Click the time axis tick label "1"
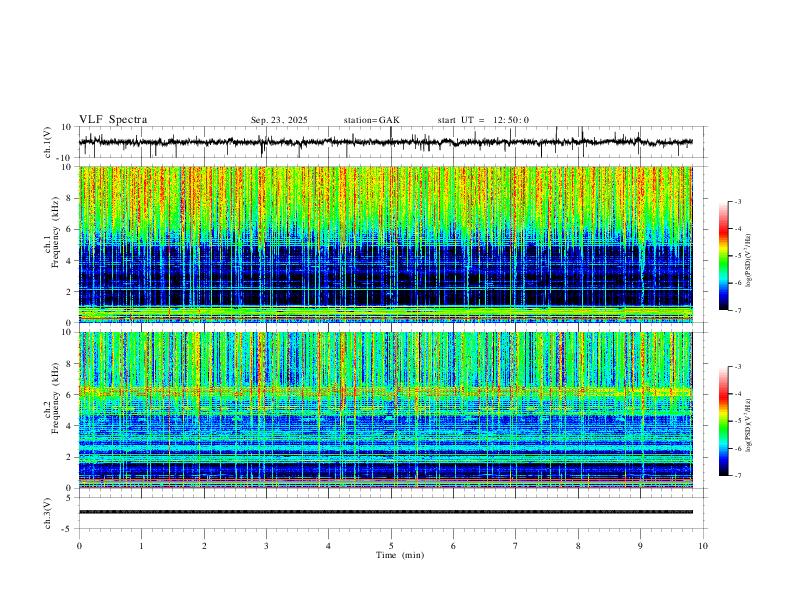The width and height of the screenshot is (792, 612). (141, 546)
